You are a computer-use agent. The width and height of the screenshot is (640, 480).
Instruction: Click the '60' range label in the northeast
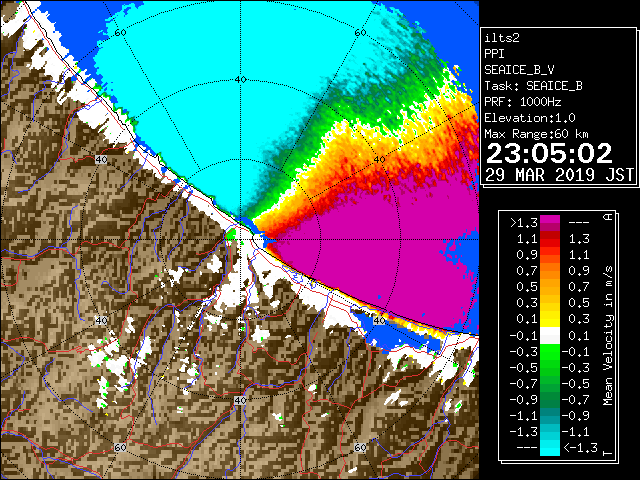point(360,32)
